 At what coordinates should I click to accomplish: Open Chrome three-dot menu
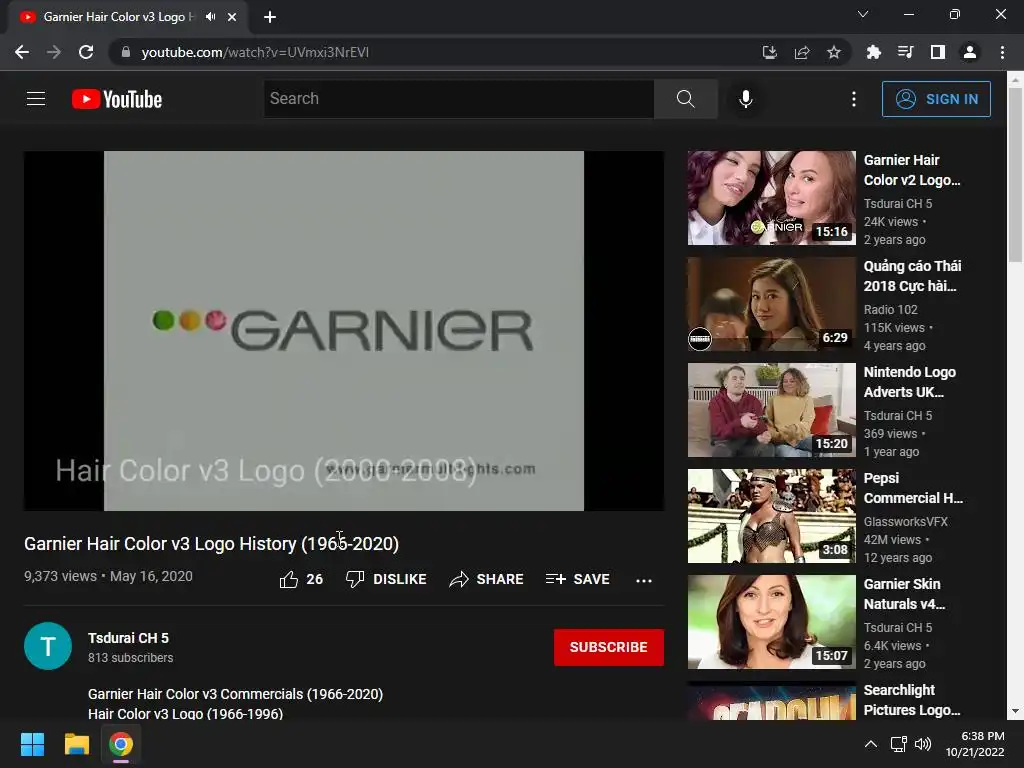[1002, 52]
